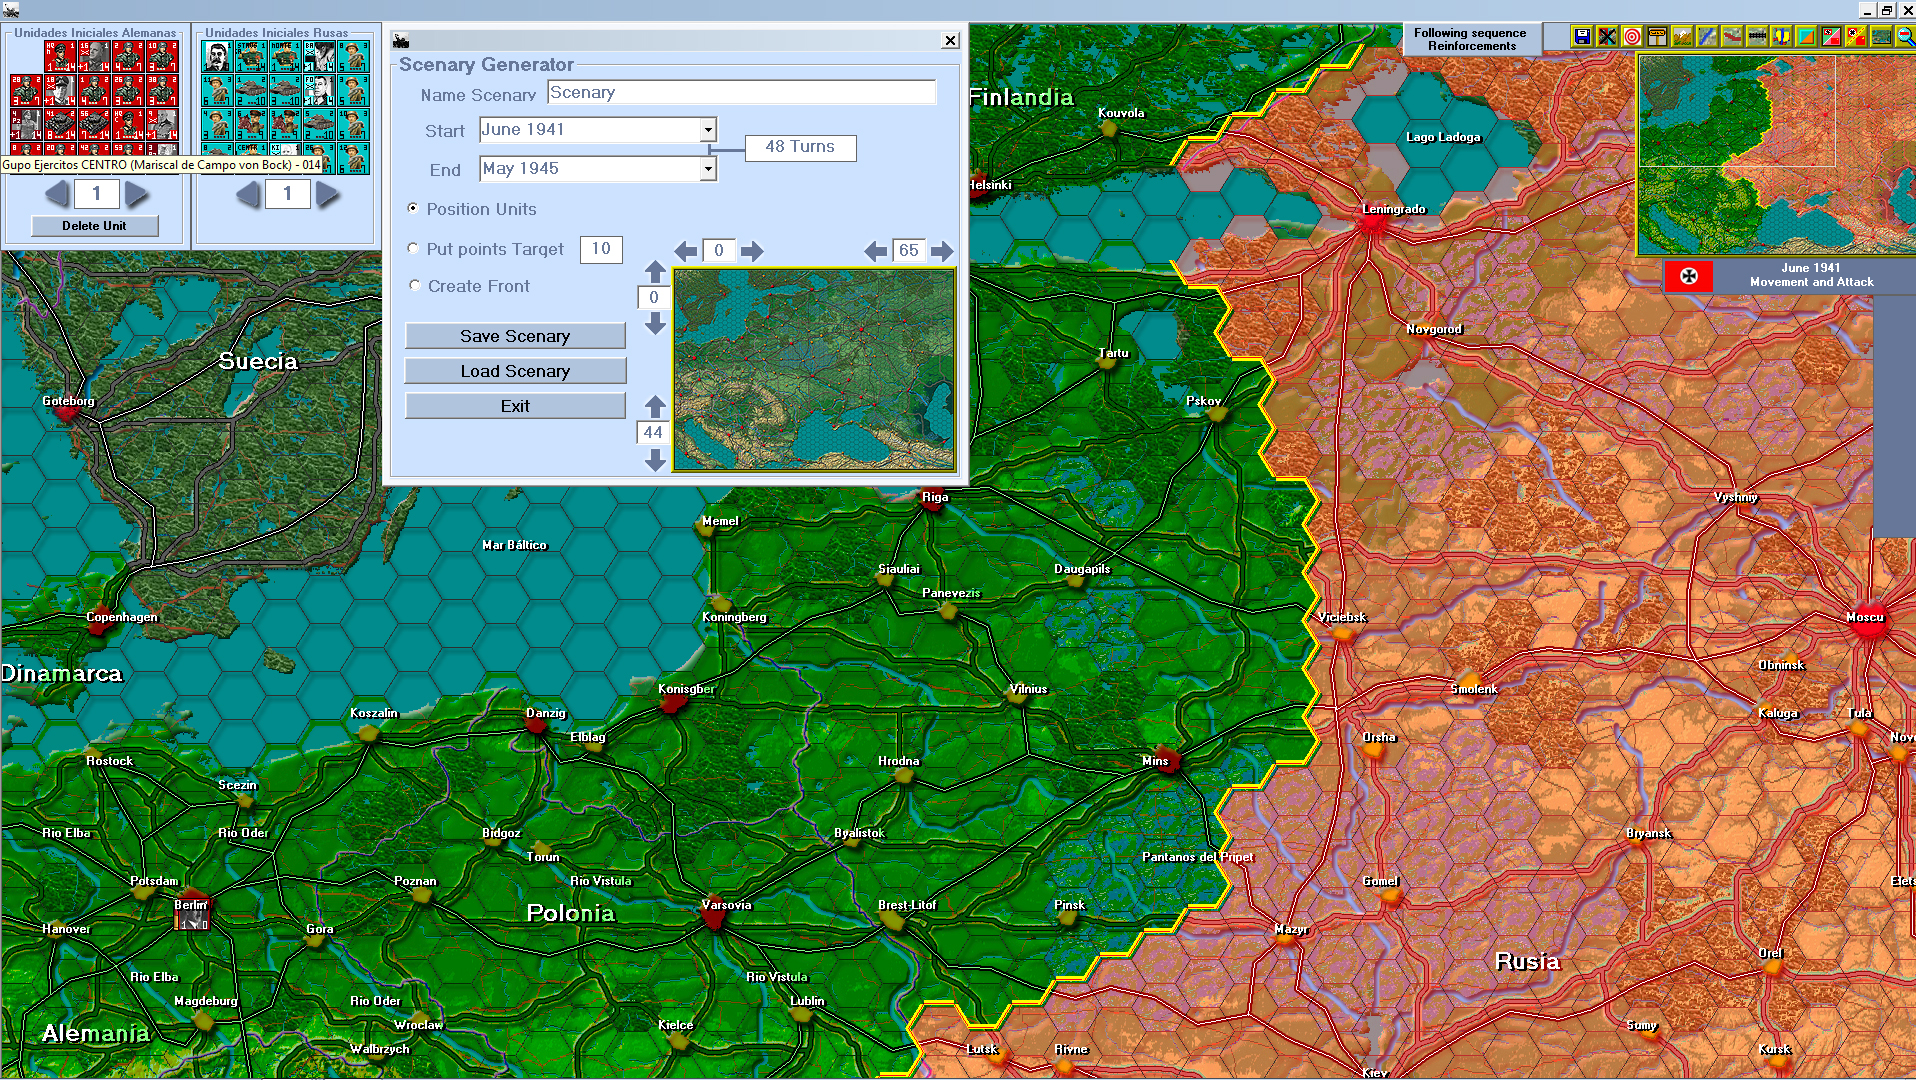Image resolution: width=1916 pixels, height=1080 pixels.
Task: Choose the mountain terrain toolbar icon
Action: (1682, 37)
